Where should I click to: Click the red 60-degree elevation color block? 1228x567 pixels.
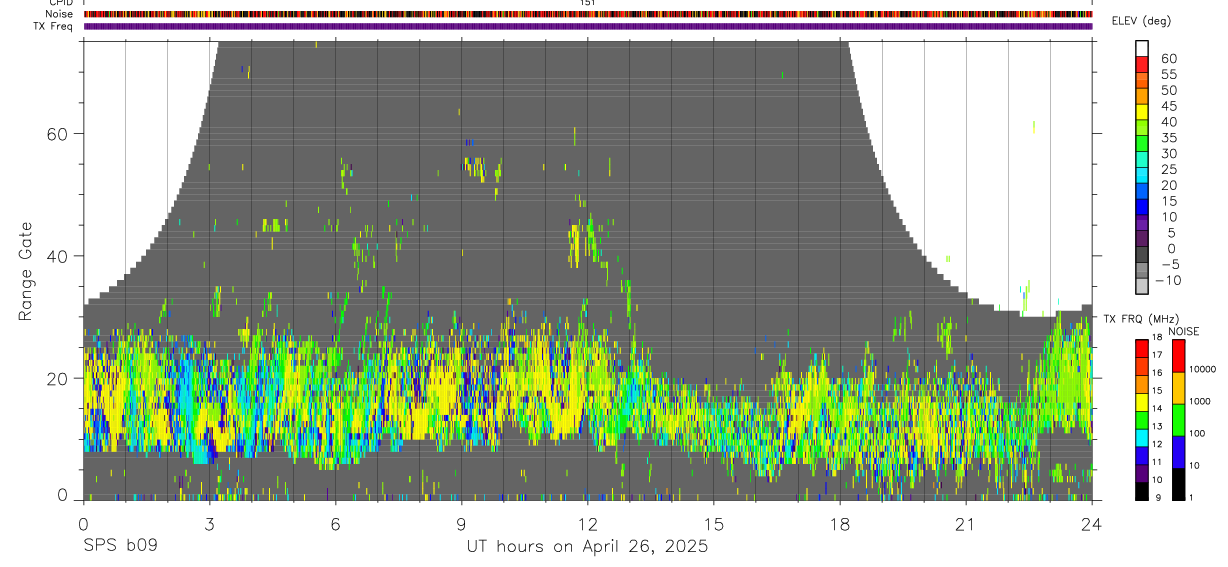point(1142,65)
